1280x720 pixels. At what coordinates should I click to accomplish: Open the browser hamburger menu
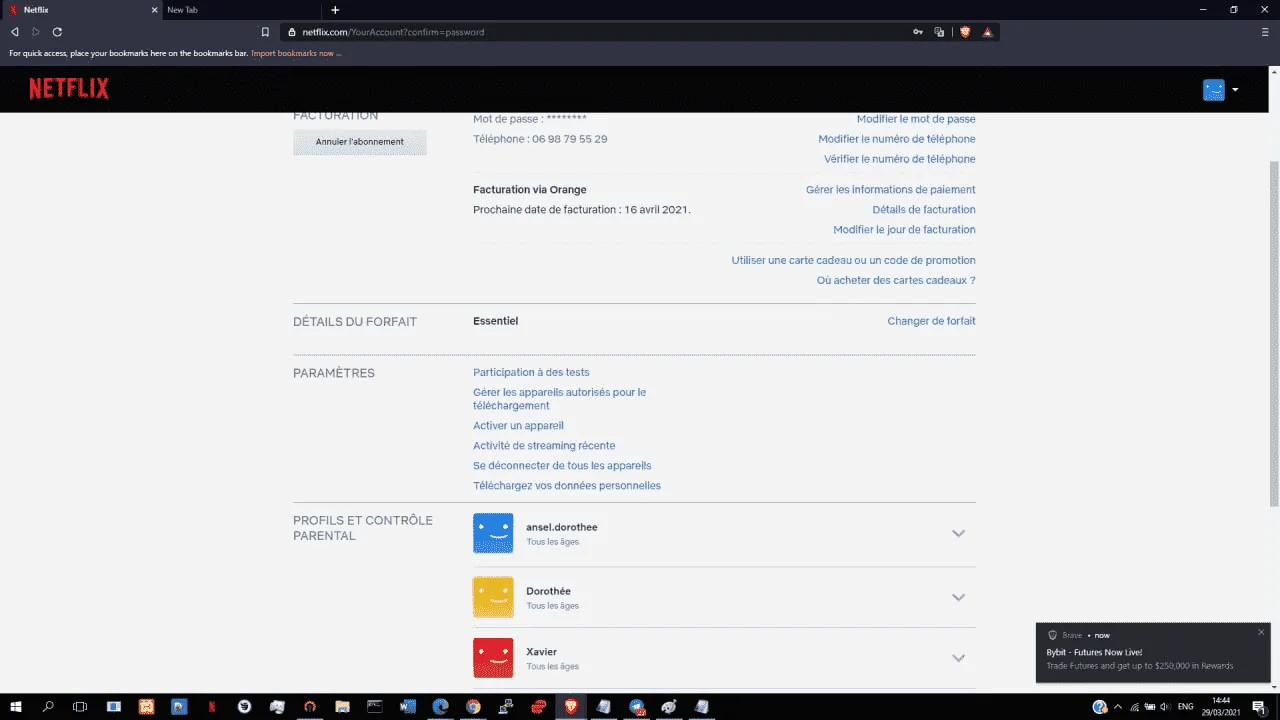1265,32
